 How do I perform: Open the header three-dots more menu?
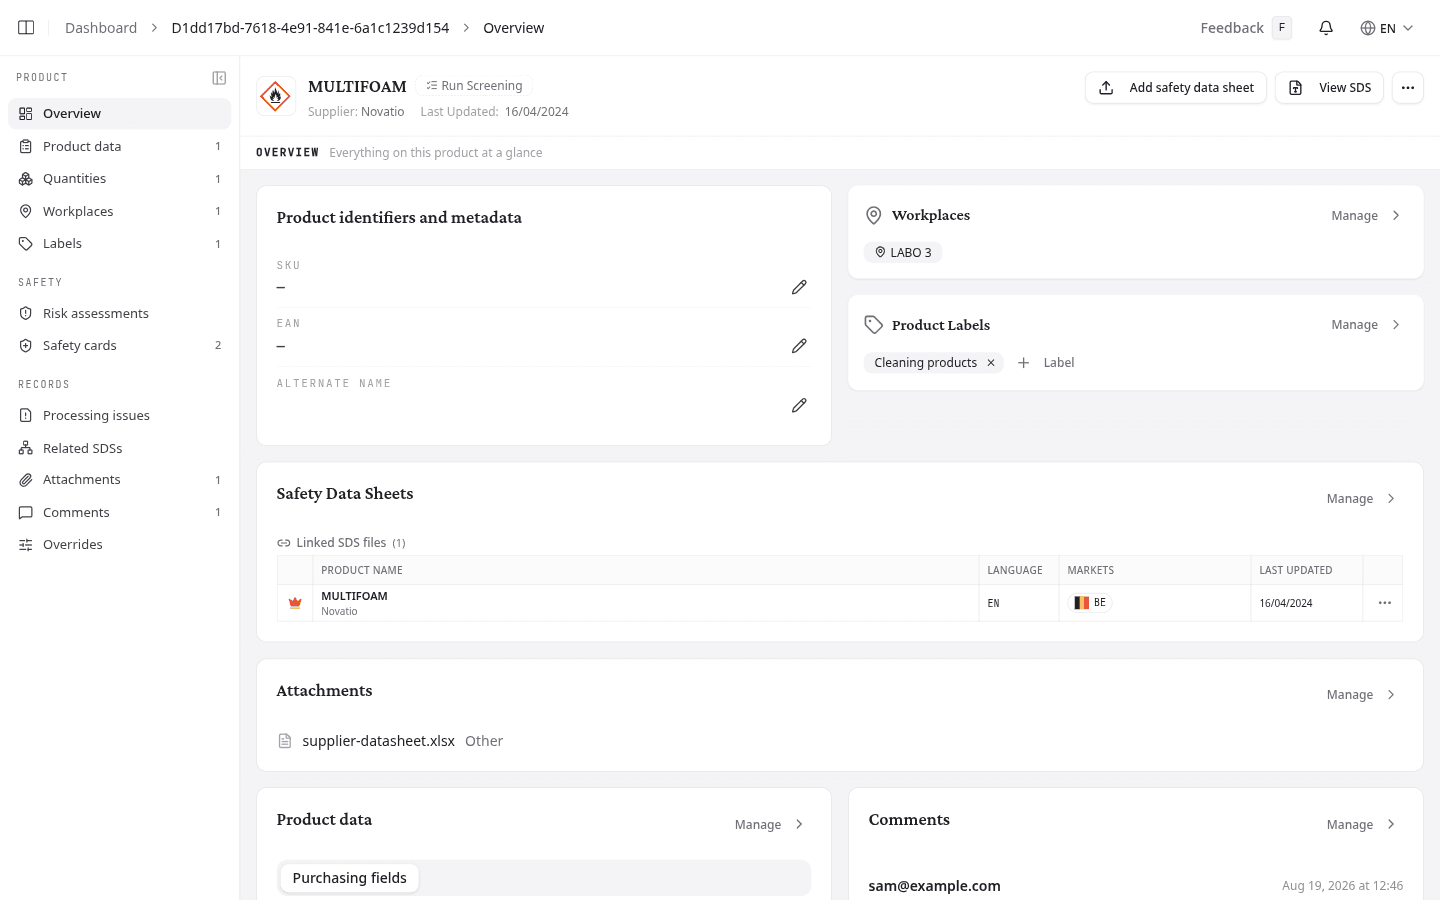(1408, 88)
